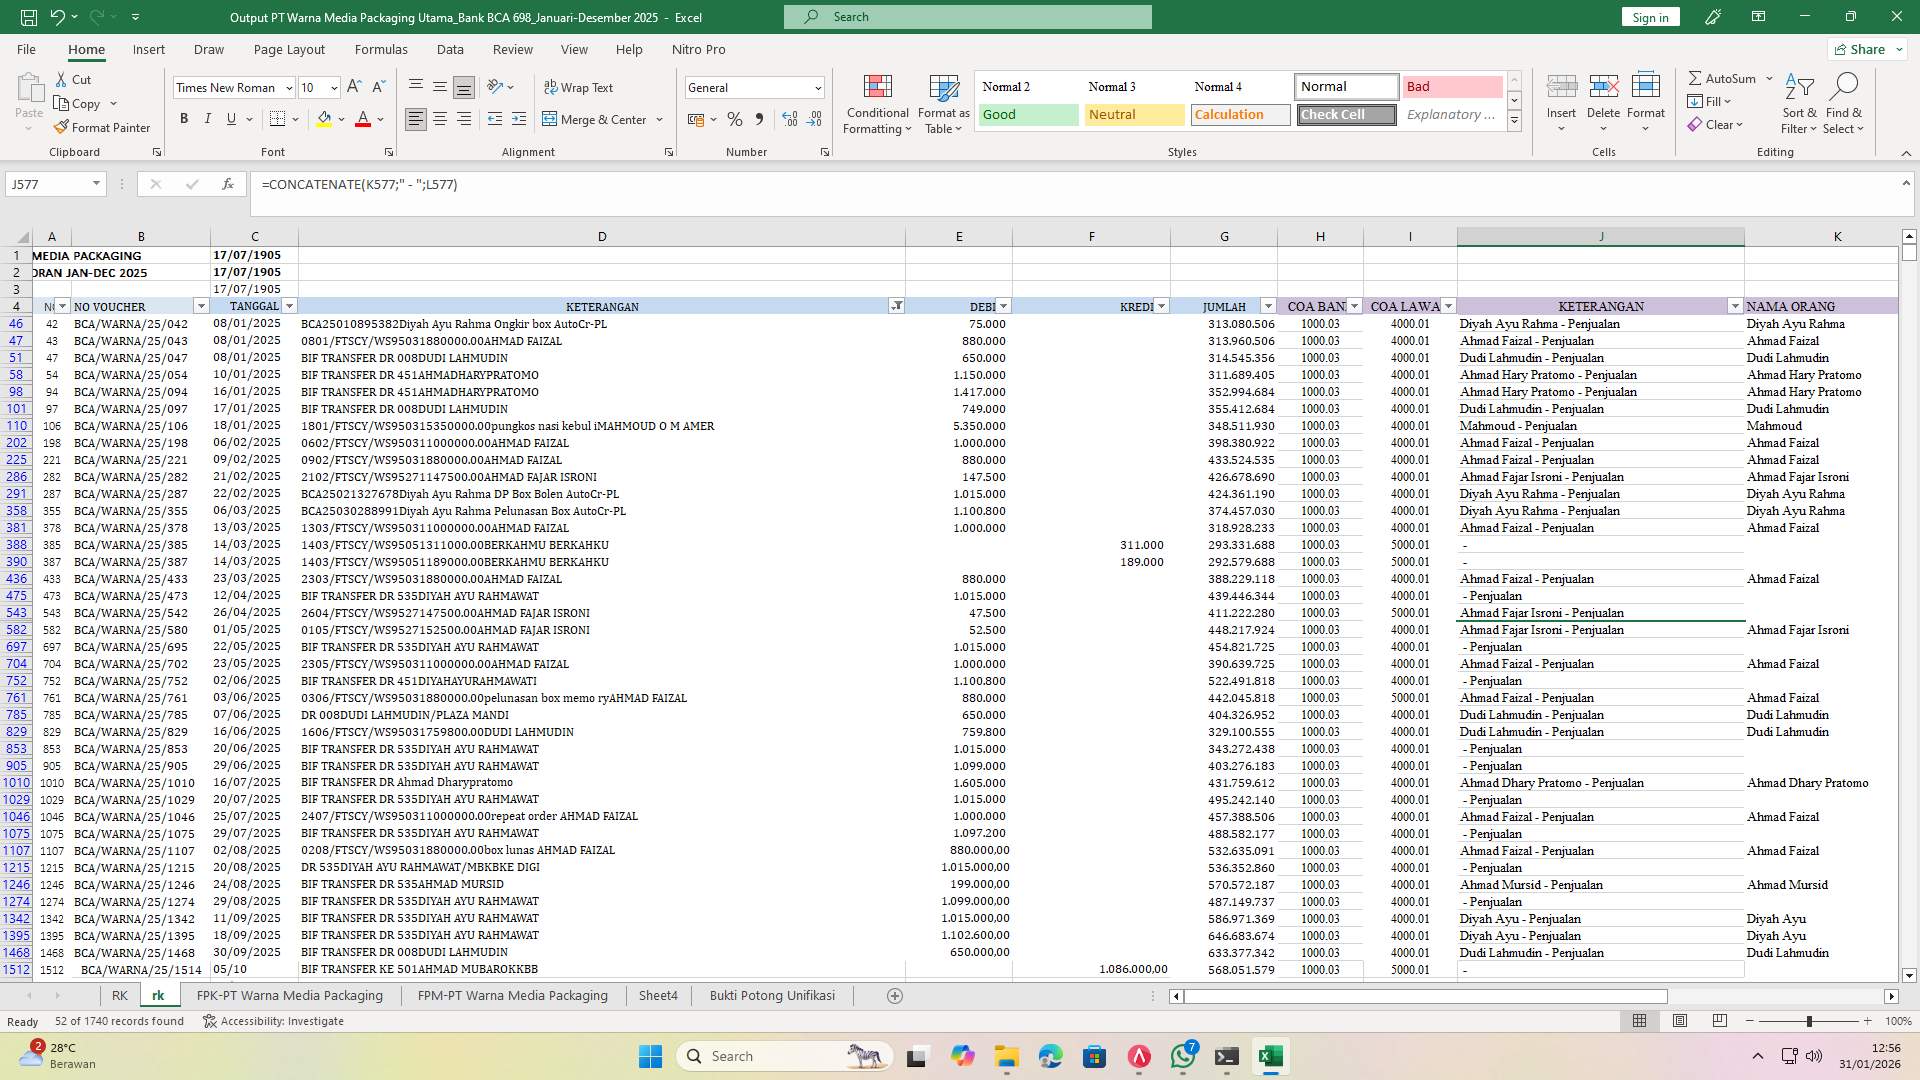The height and width of the screenshot is (1080, 1920).
Task: Click Center alignment icon
Action: coord(440,118)
